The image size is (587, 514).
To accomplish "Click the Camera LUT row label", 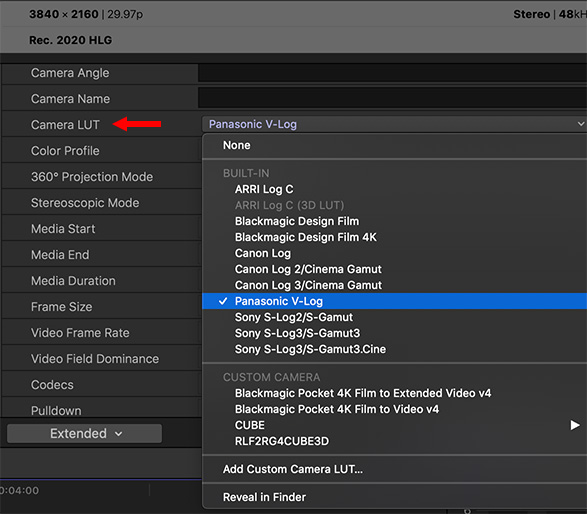I will [65, 125].
